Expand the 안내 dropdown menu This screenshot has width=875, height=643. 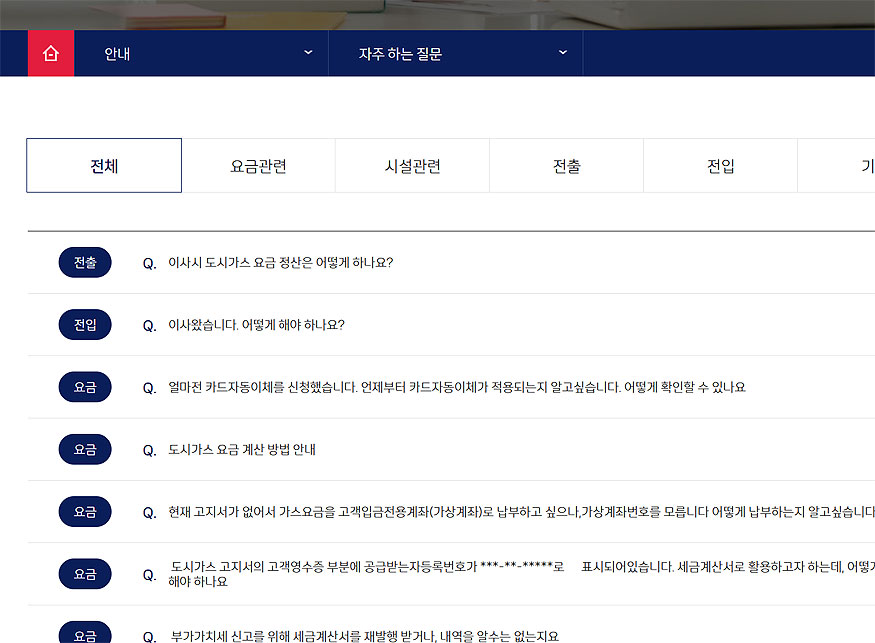tap(201, 54)
